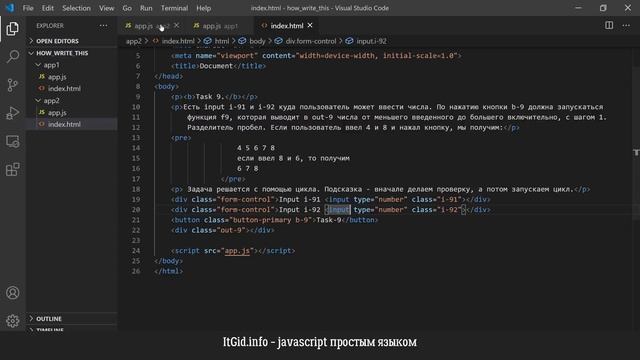The image size is (640, 360).
Task: Click the button-primary b-9 class value
Action: pos(271,220)
